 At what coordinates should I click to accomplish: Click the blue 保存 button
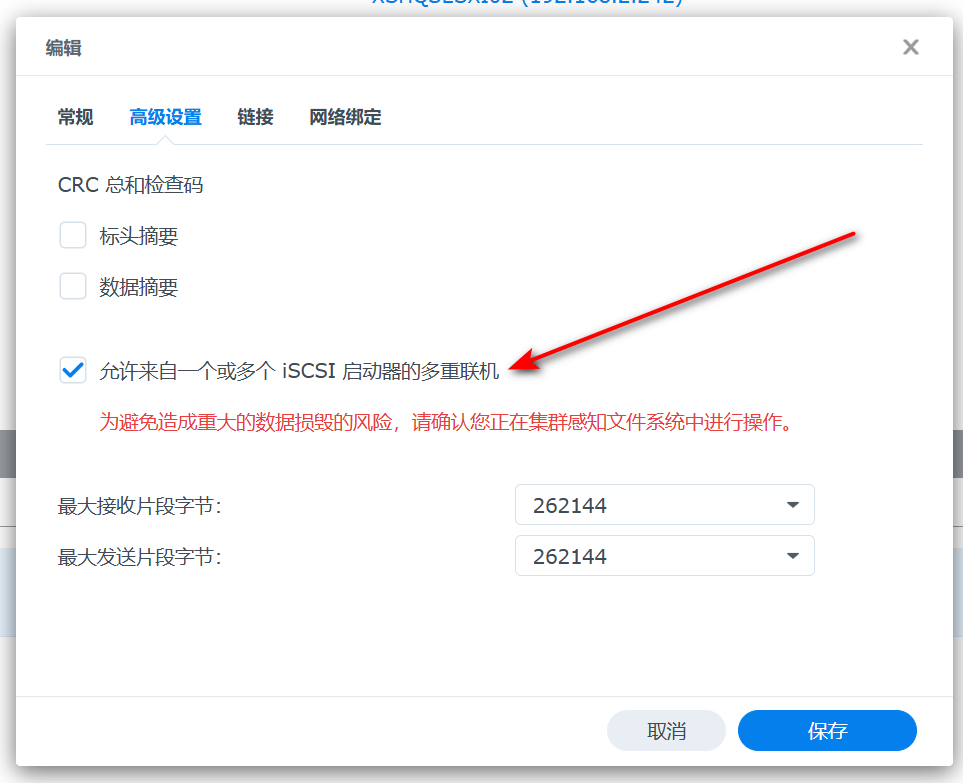point(827,731)
